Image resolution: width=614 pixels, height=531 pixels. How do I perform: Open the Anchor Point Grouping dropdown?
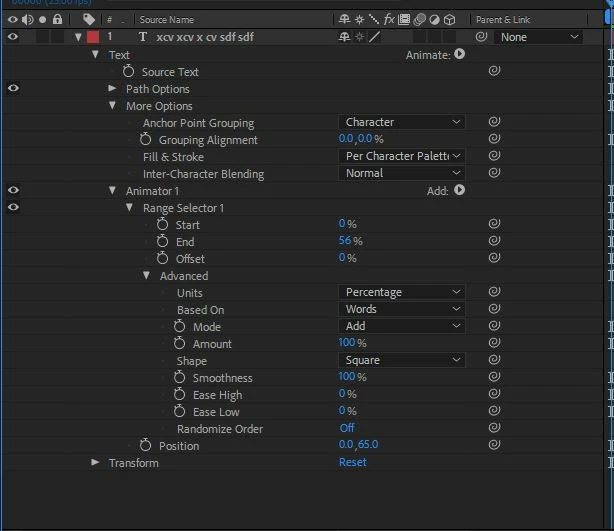click(402, 122)
